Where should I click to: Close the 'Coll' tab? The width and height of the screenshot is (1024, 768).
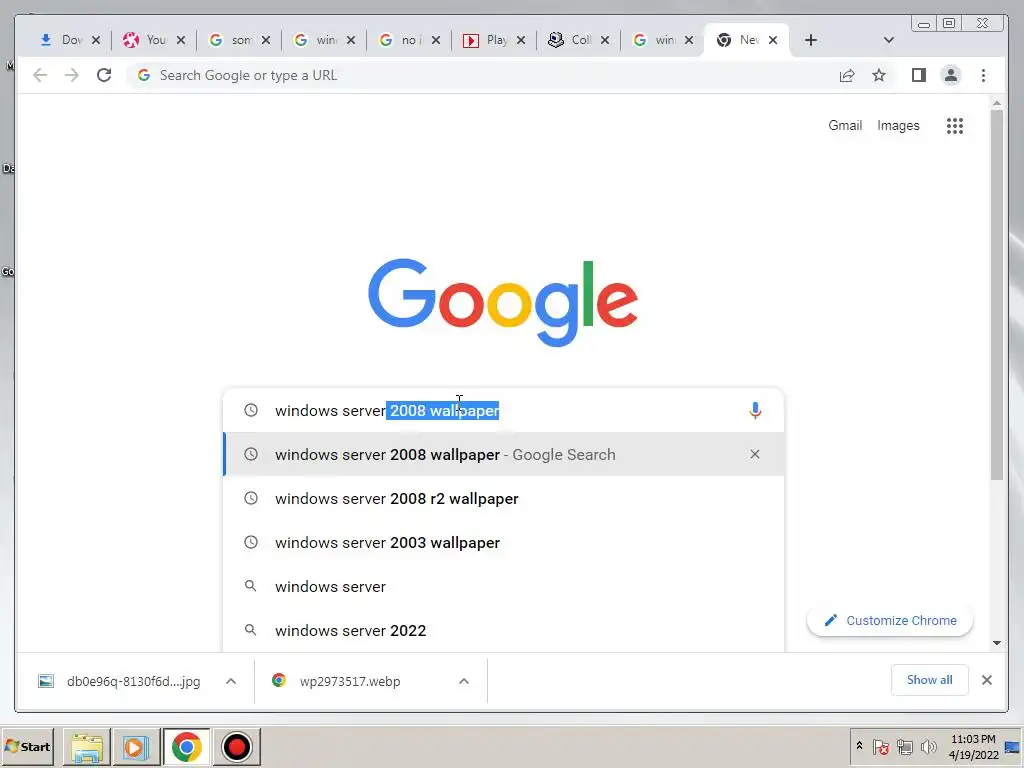(x=605, y=40)
